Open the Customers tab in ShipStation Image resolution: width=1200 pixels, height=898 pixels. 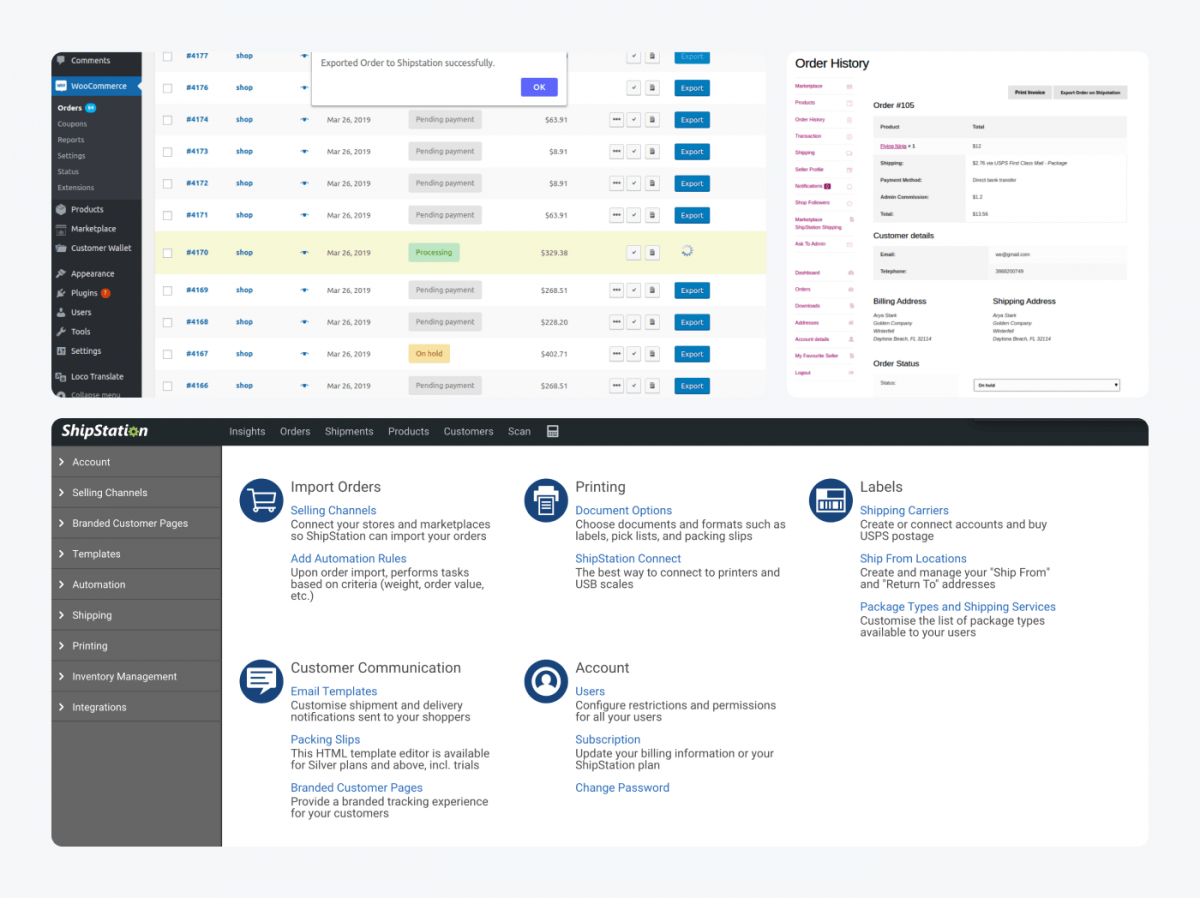tap(469, 432)
